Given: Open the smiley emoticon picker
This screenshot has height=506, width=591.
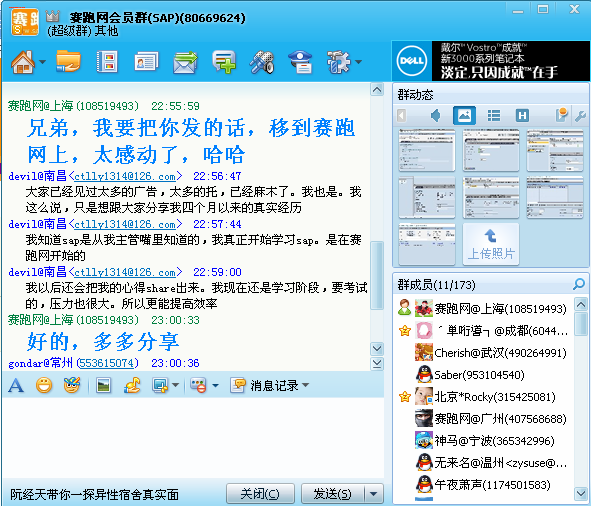Looking at the screenshot, I should coord(44,385).
